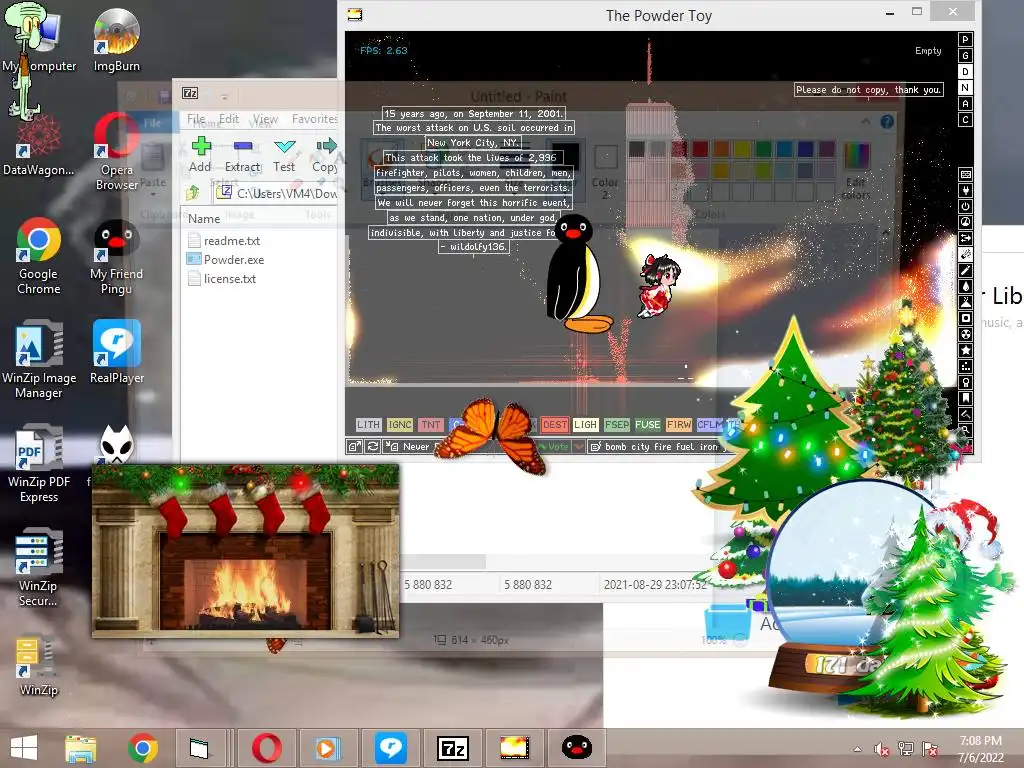Open the File menu in 7-Zip
1024x768 pixels.
(x=196, y=119)
